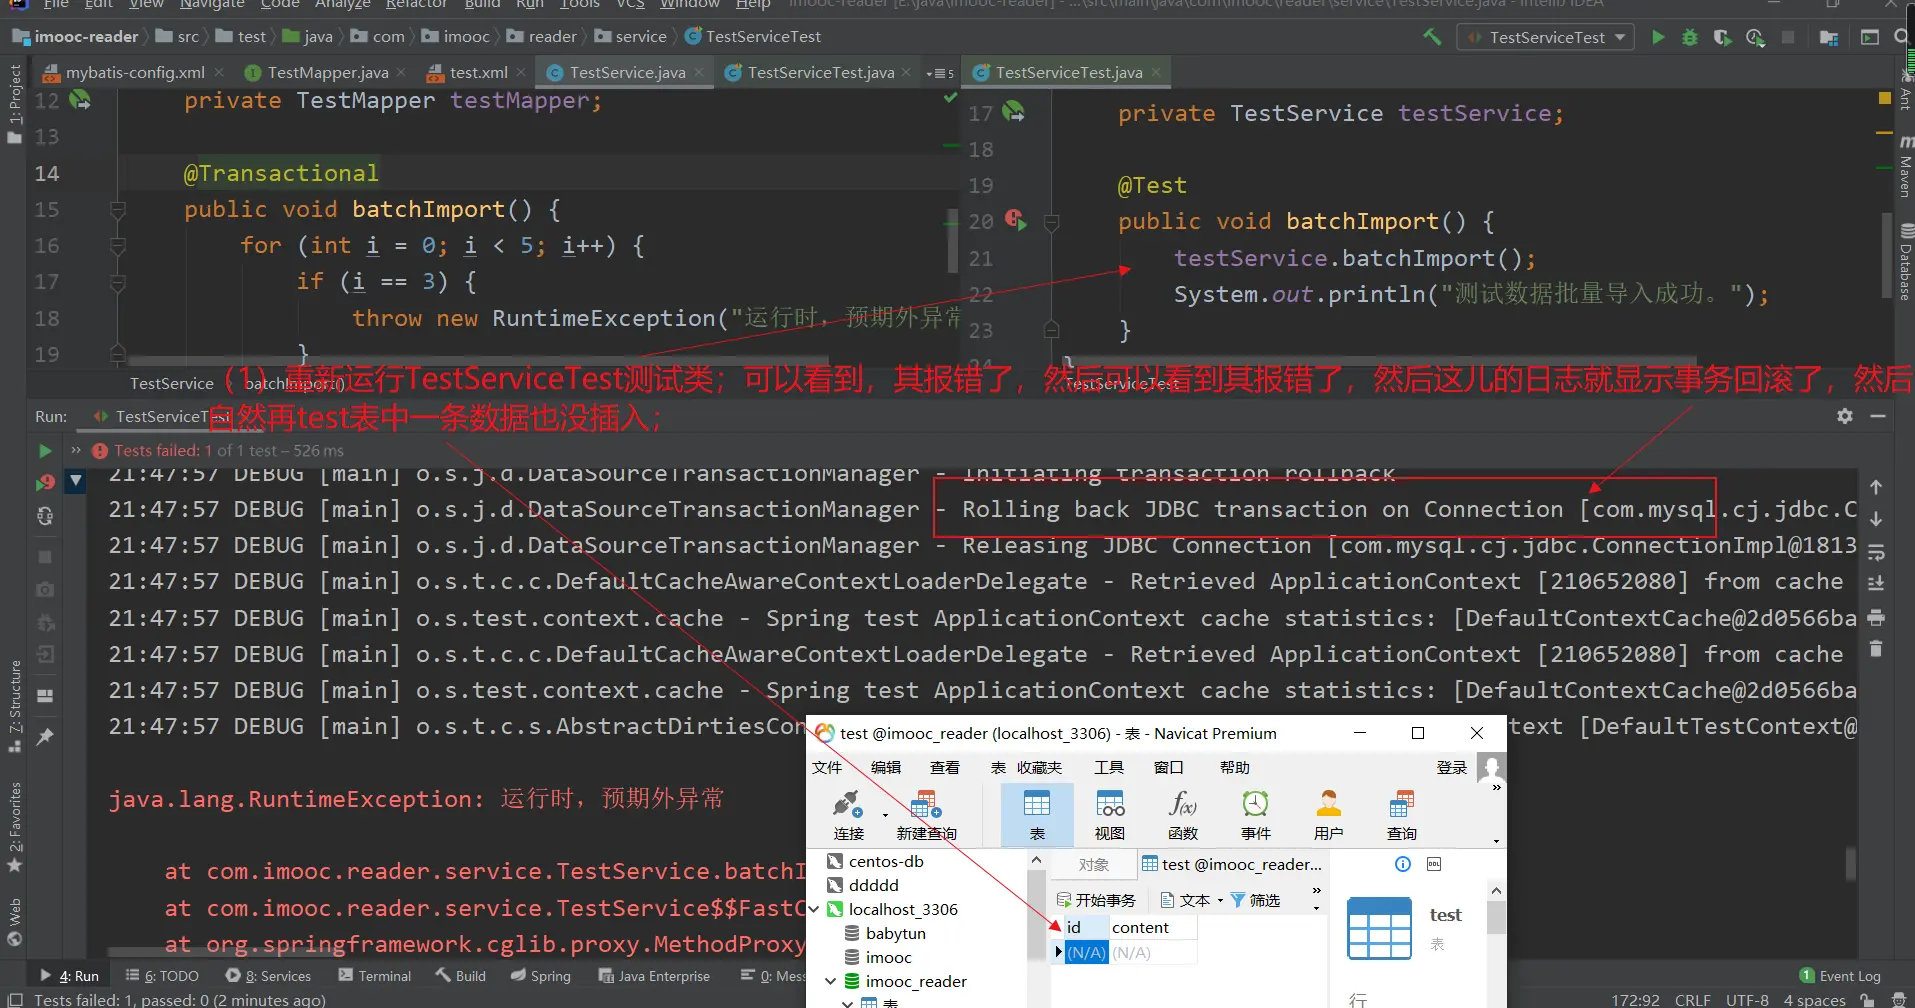1915x1008 pixels.
Task: Open Terminal tool window
Action: coord(375,976)
